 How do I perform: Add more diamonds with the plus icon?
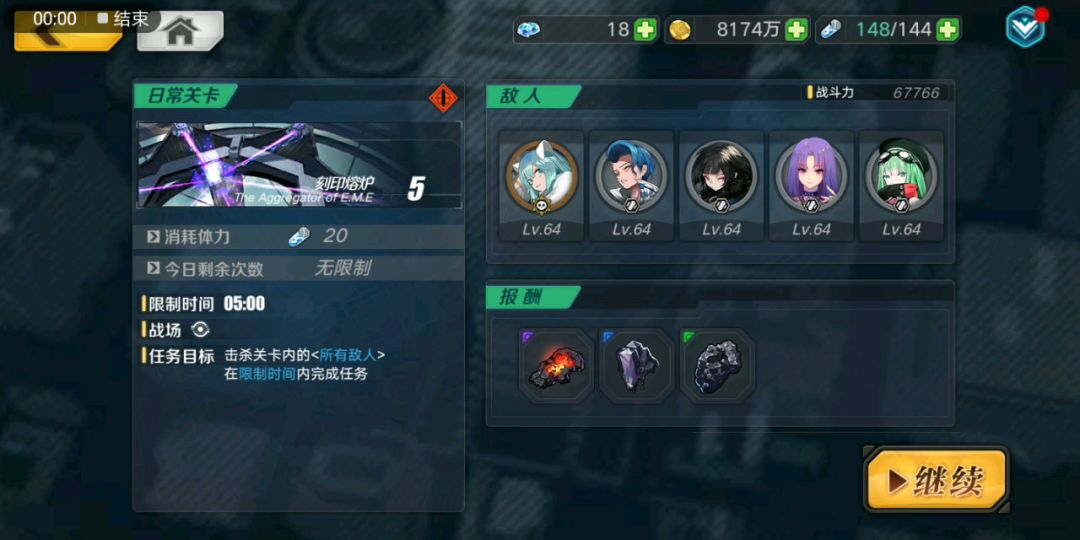tap(645, 30)
